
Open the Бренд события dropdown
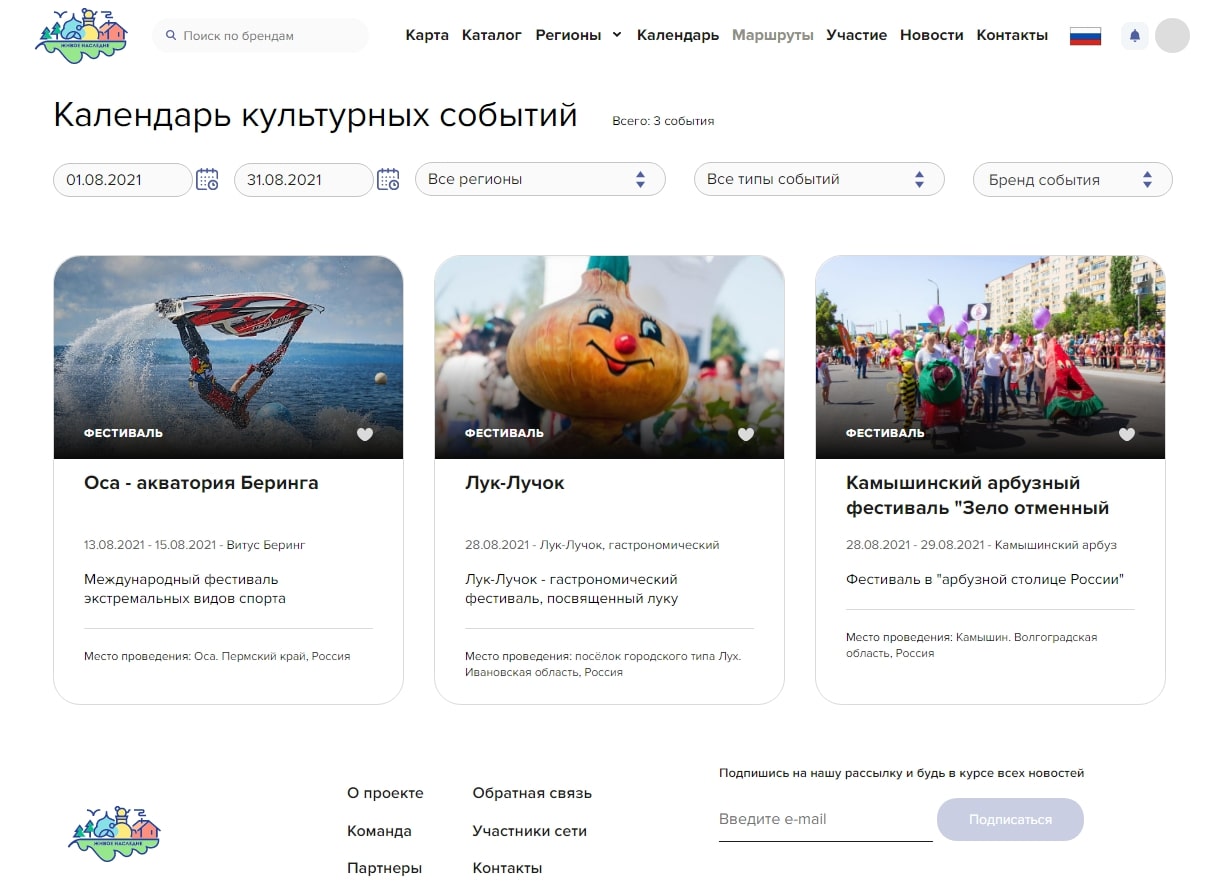[x=1072, y=180]
